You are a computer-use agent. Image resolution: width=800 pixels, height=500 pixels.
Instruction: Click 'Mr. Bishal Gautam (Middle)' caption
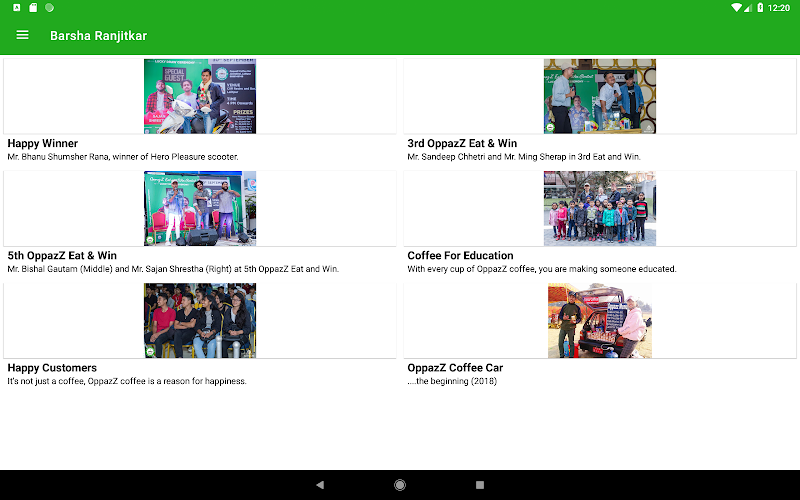tap(173, 269)
